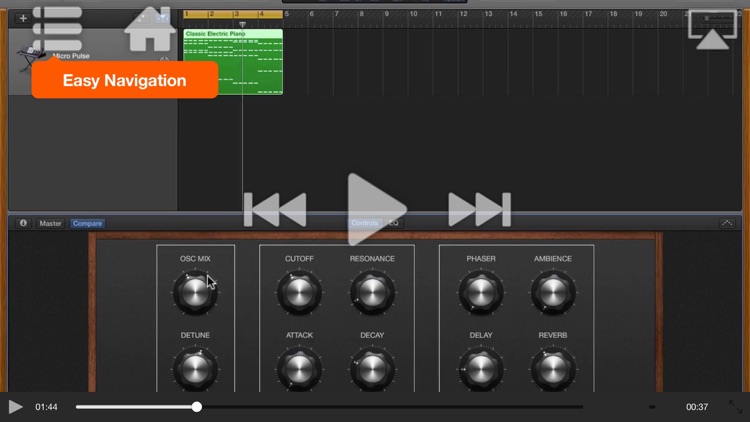750x422 pixels.
Task: Click the CUTOFF knob
Action: point(299,292)
